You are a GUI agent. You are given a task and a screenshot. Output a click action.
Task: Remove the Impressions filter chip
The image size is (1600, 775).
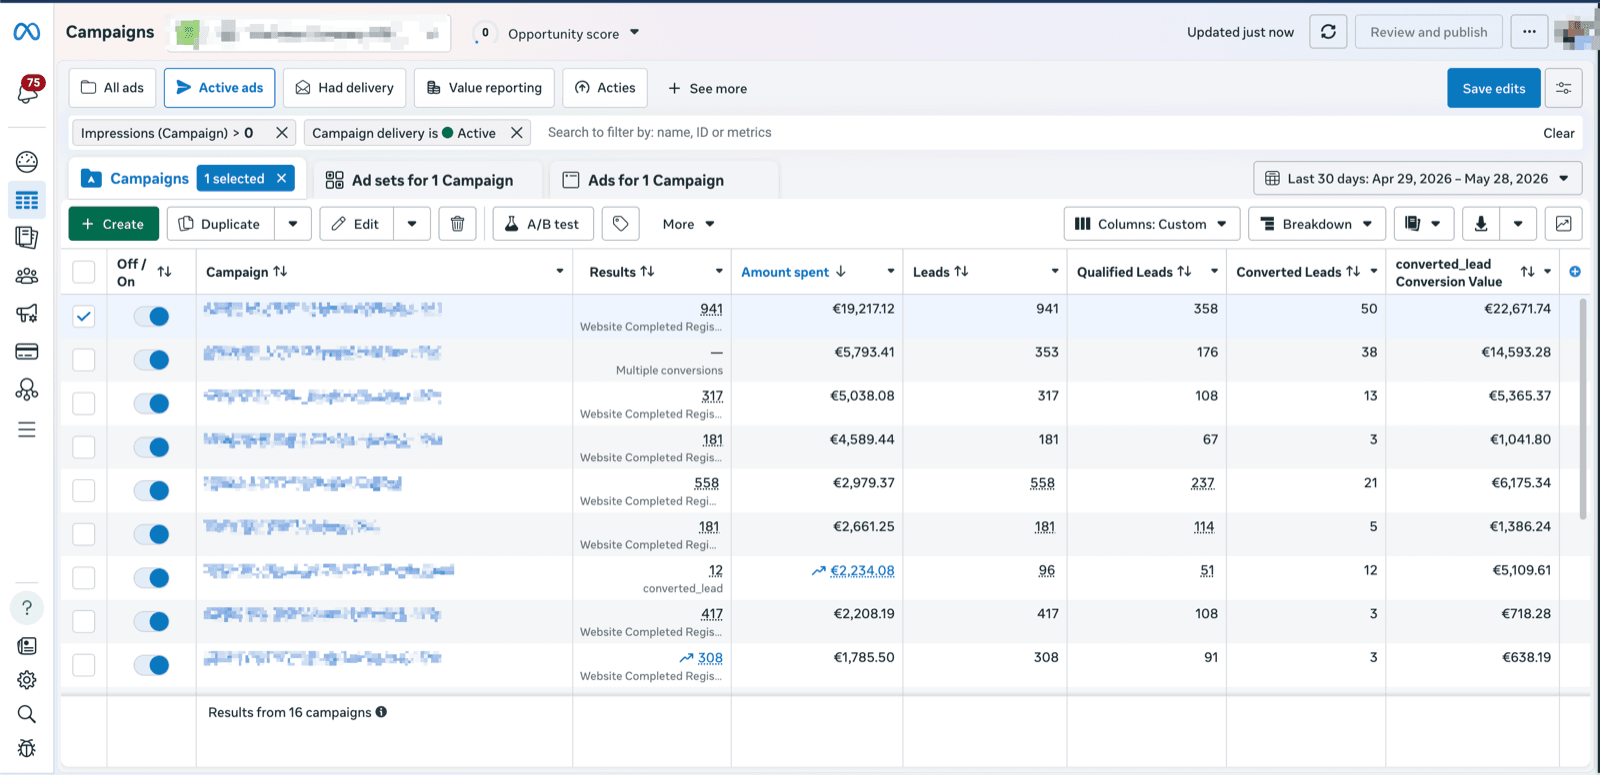click(282, 132)
